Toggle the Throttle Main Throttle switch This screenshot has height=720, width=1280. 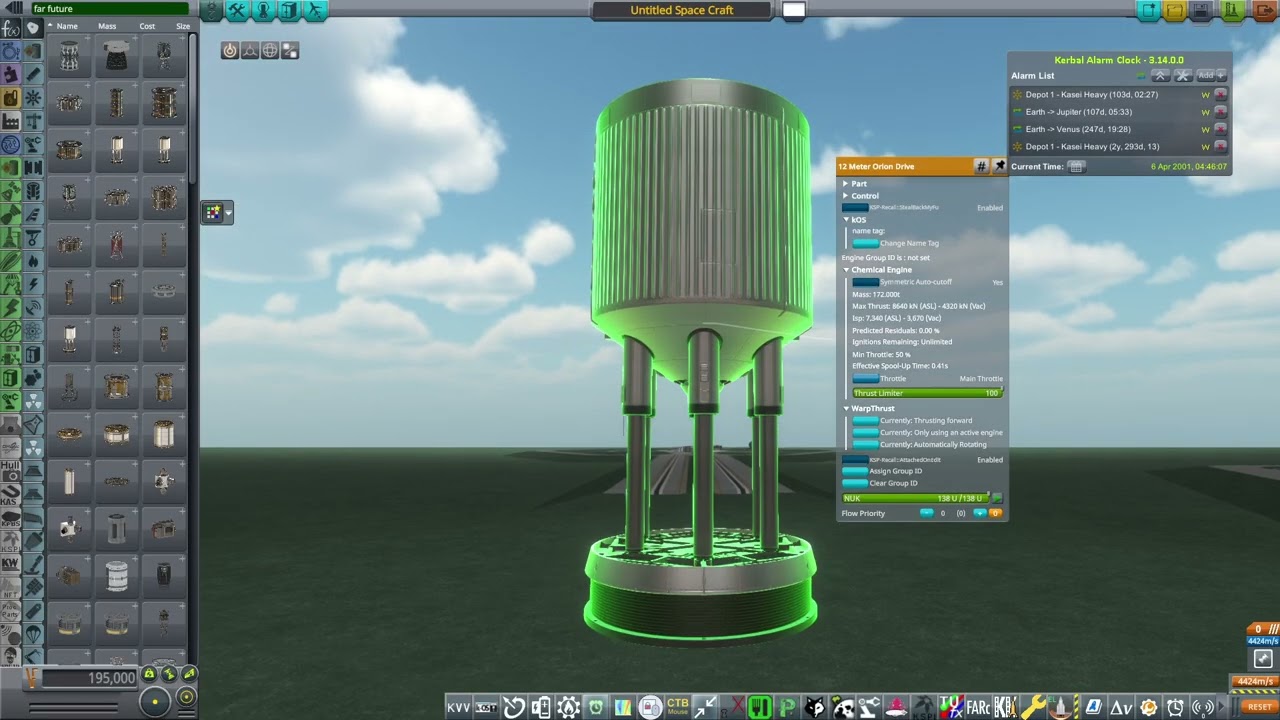(866, 379)
